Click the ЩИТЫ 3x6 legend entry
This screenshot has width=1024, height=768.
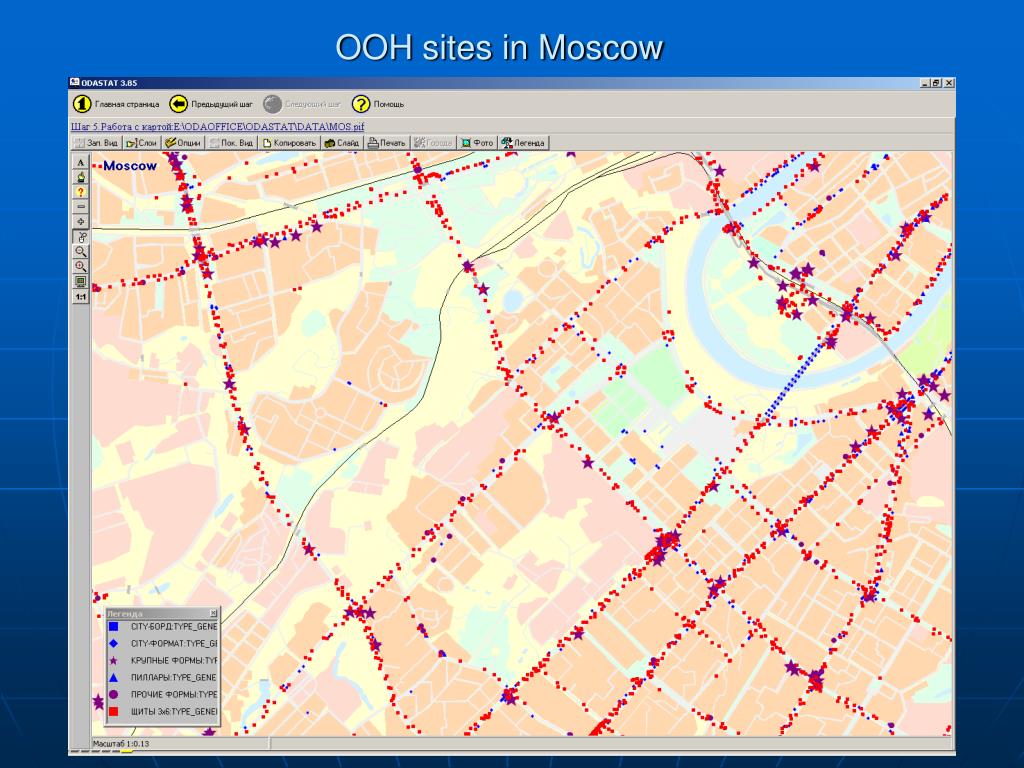click(174, 711)
